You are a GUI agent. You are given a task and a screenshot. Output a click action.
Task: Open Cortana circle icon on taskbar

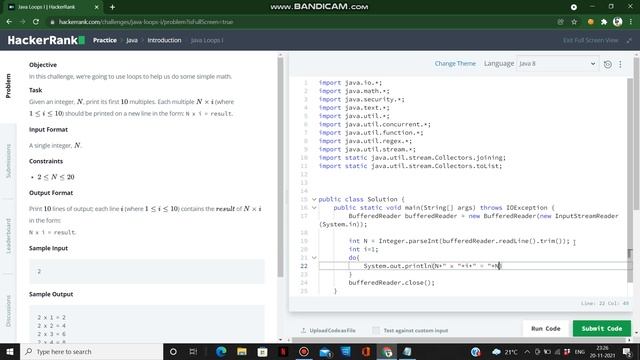click(173, 351)
